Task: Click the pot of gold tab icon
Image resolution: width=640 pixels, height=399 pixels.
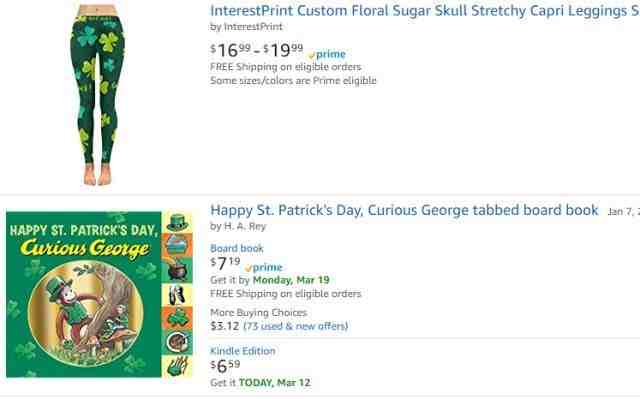Action: 178,270
